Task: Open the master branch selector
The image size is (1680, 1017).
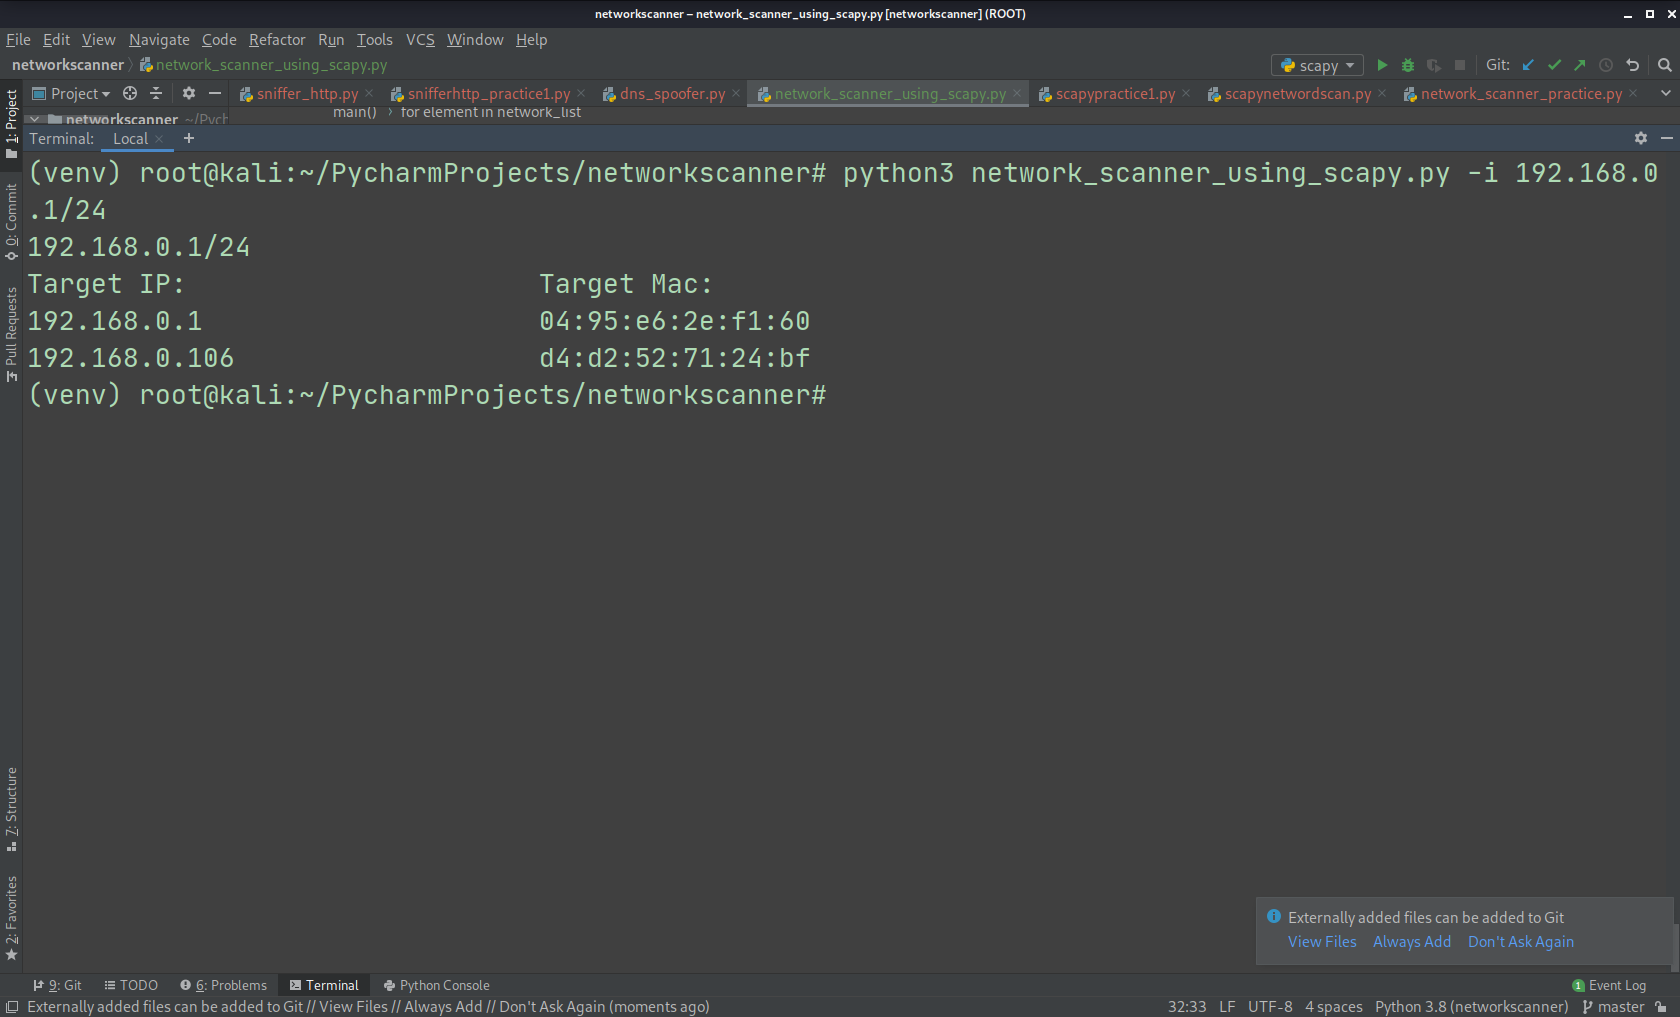Action: click(x=1613, y=1007)
